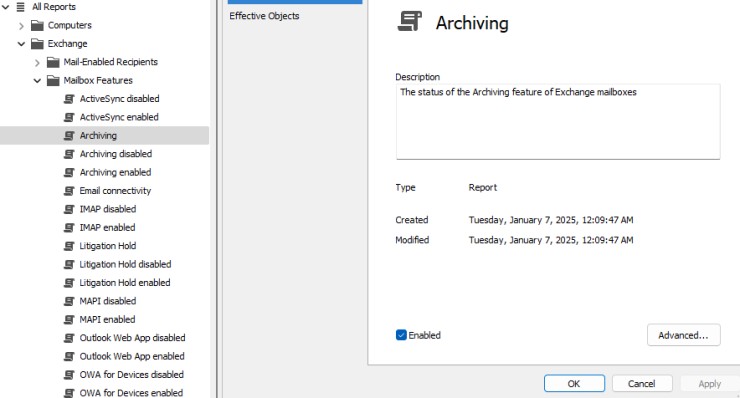This screenshot has width=740, height=398.
Task: Click the Archiving disabled report icon
Action: tap(69, 154)
